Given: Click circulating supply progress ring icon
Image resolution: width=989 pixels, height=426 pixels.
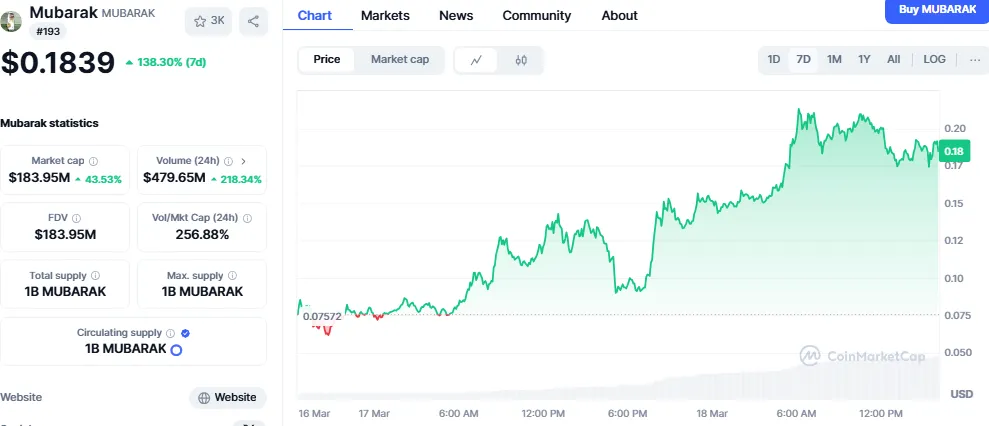Looking at the screenshot, I should click(177, 350).
